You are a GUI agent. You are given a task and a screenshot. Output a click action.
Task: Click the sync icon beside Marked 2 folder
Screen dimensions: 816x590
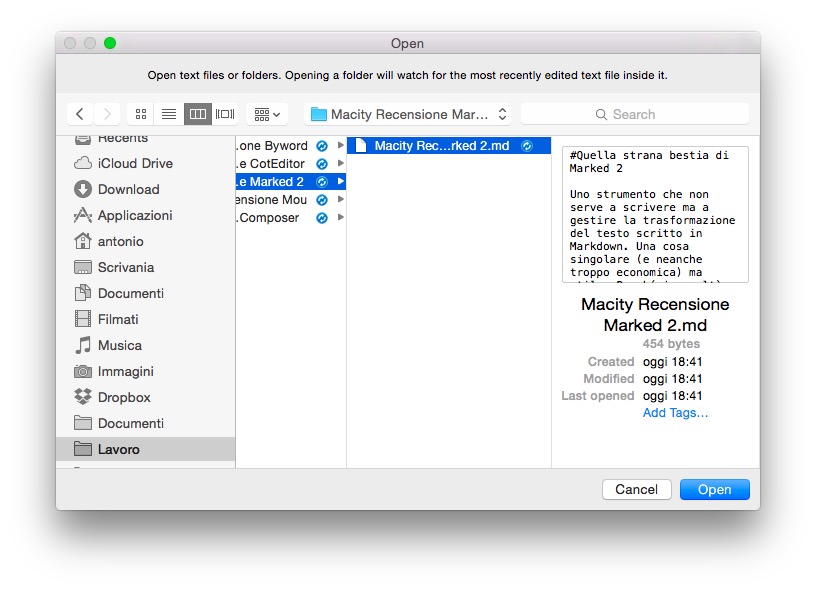pyautogui.click(x=322, y=182)
